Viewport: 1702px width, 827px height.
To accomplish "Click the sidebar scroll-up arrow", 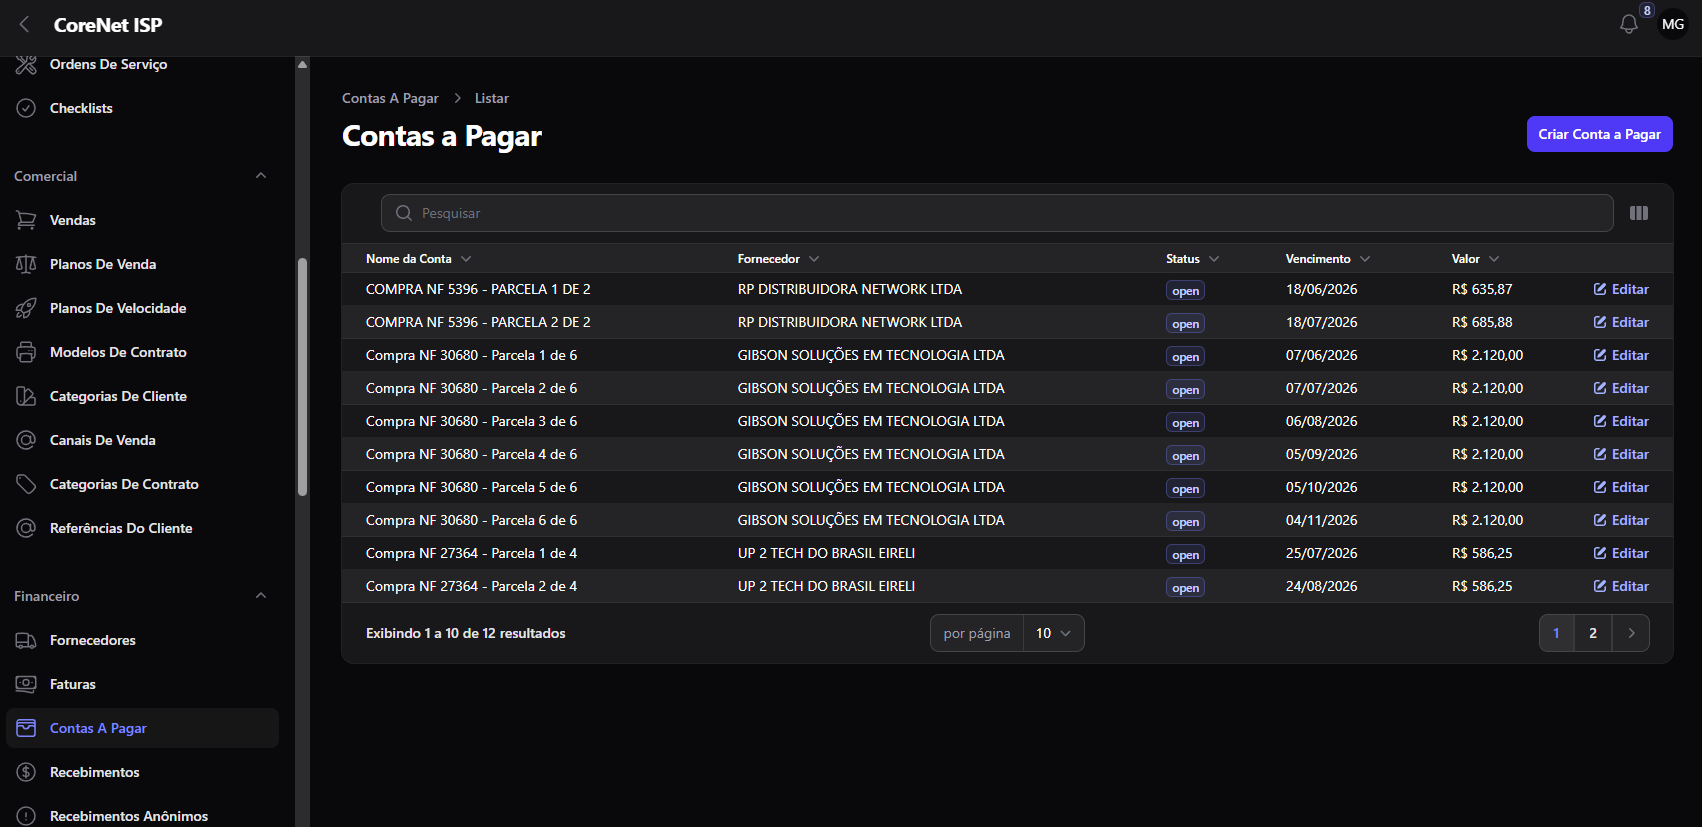I will [x=302, y=64].
